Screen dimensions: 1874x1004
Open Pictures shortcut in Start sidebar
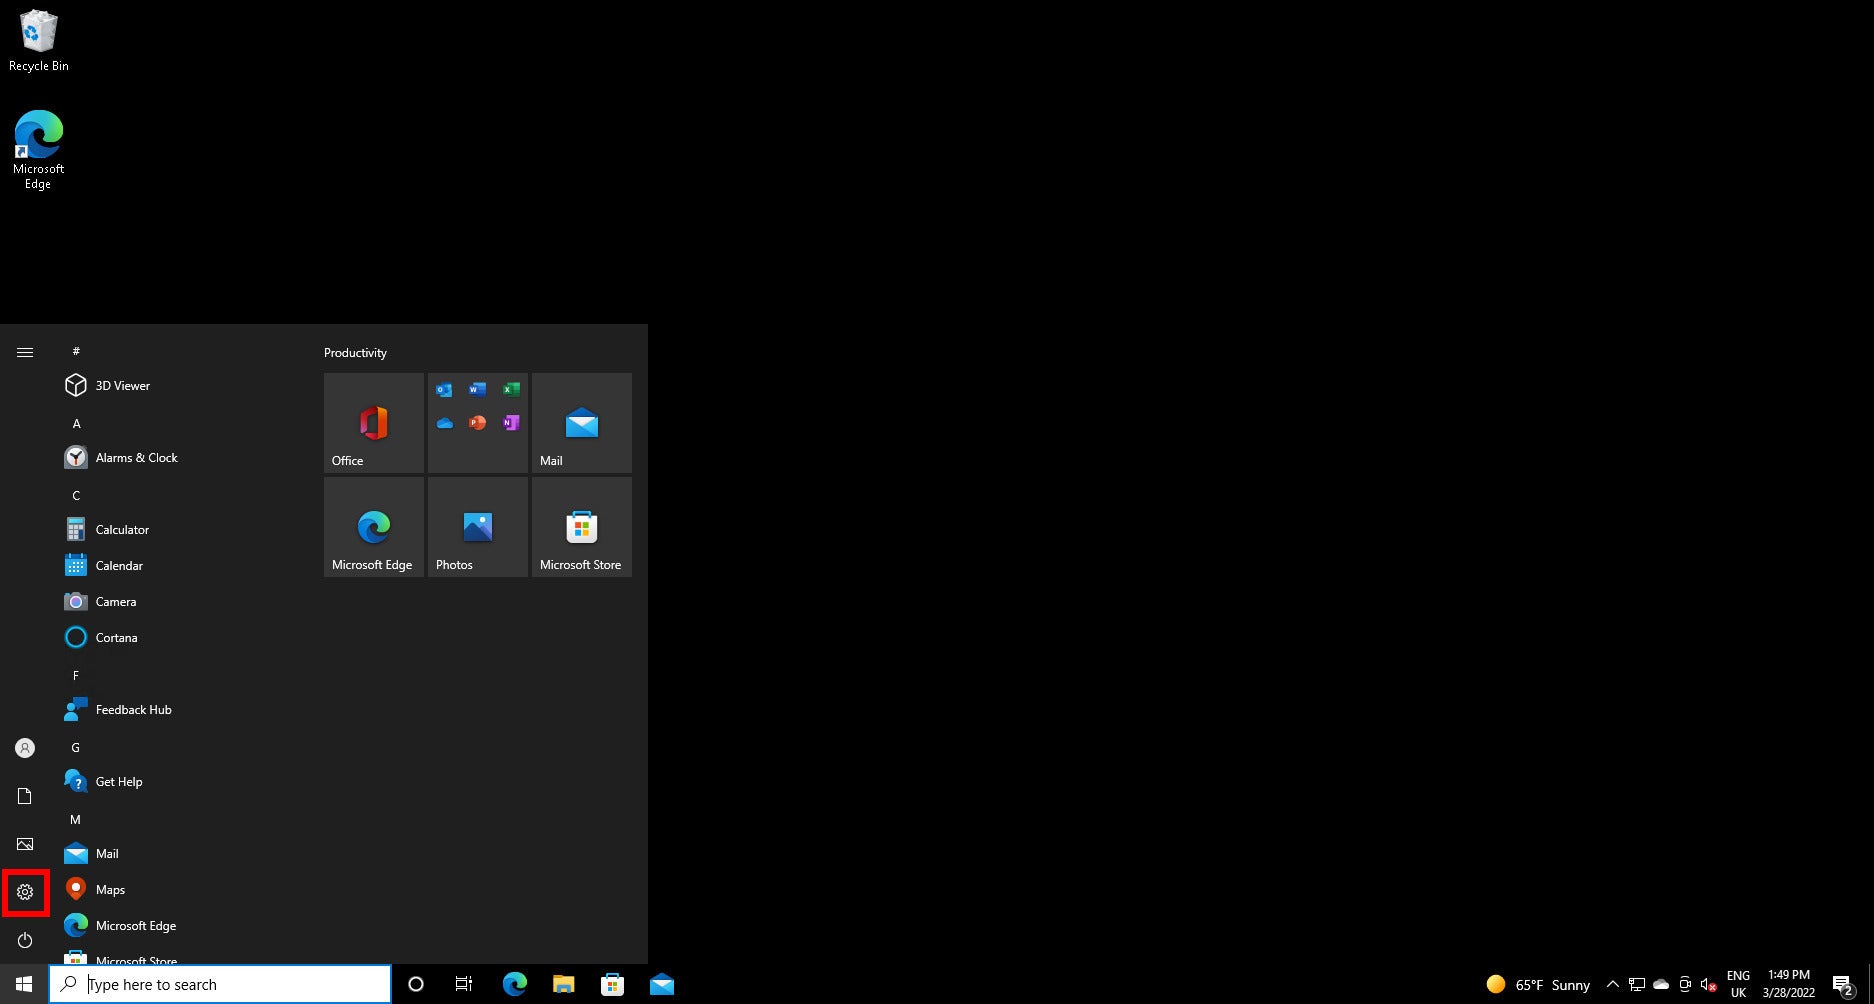[25, 844]
